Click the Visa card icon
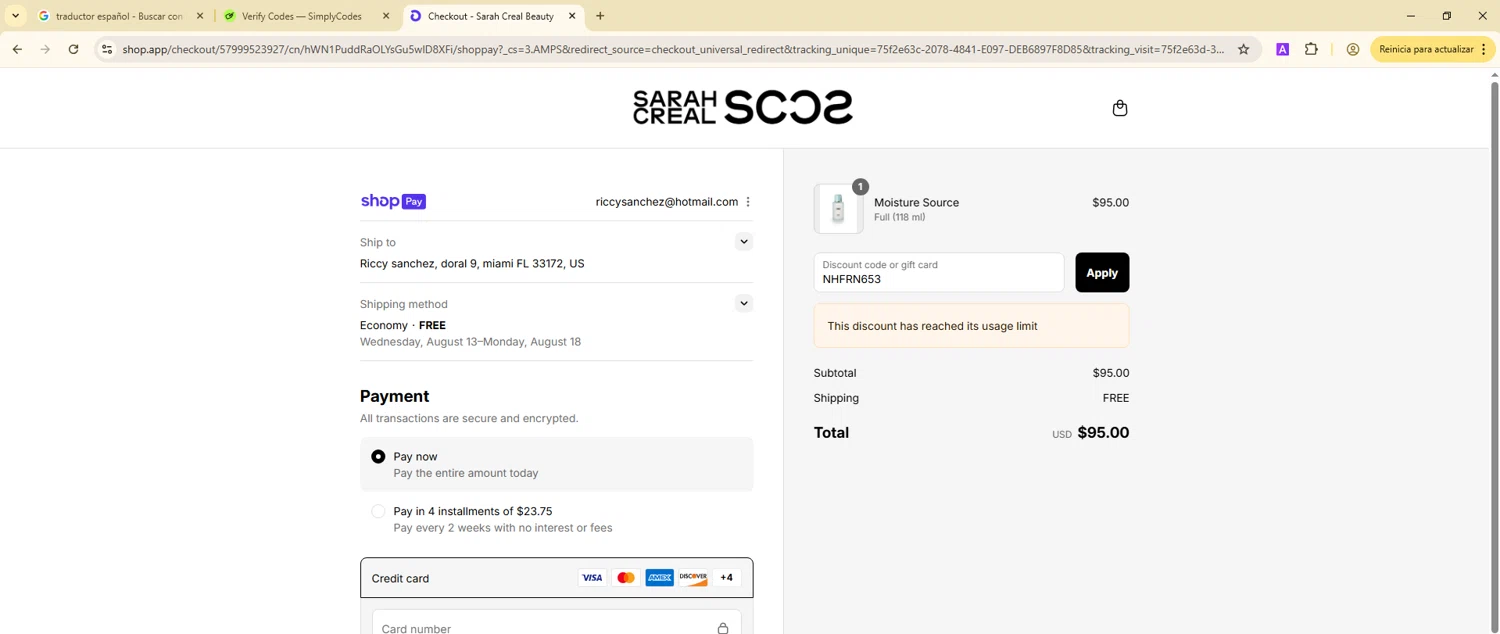This screenshot has height=634, width=1500. click(x=592, y=578)
